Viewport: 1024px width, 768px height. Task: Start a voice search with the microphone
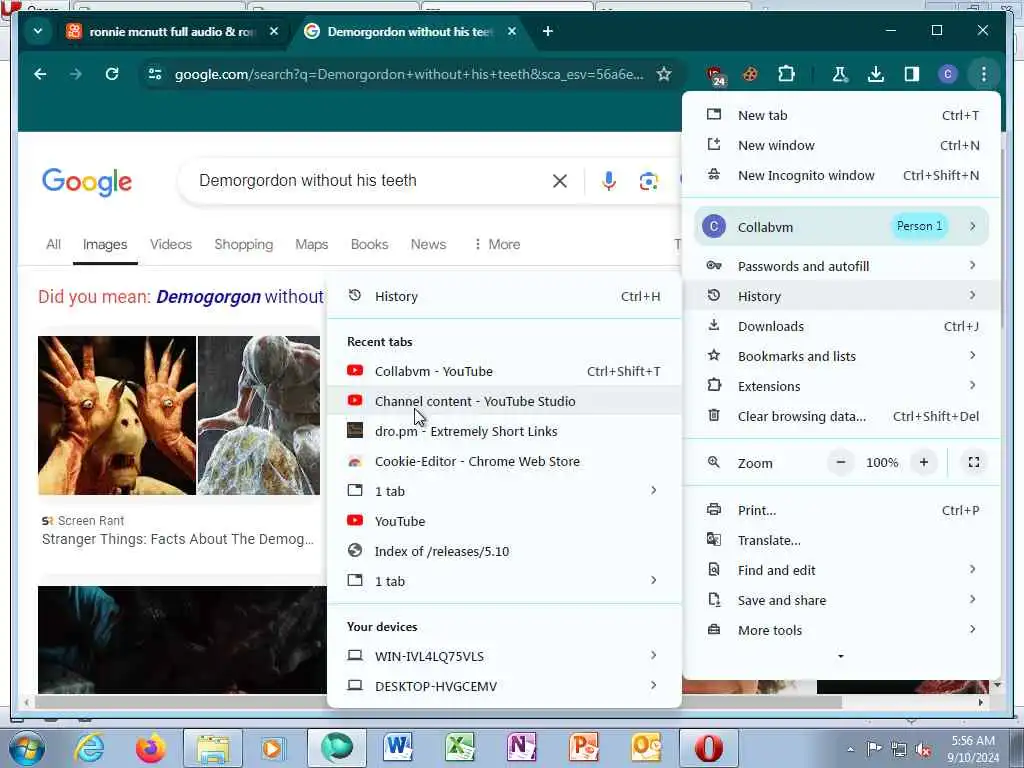(609, 181)
